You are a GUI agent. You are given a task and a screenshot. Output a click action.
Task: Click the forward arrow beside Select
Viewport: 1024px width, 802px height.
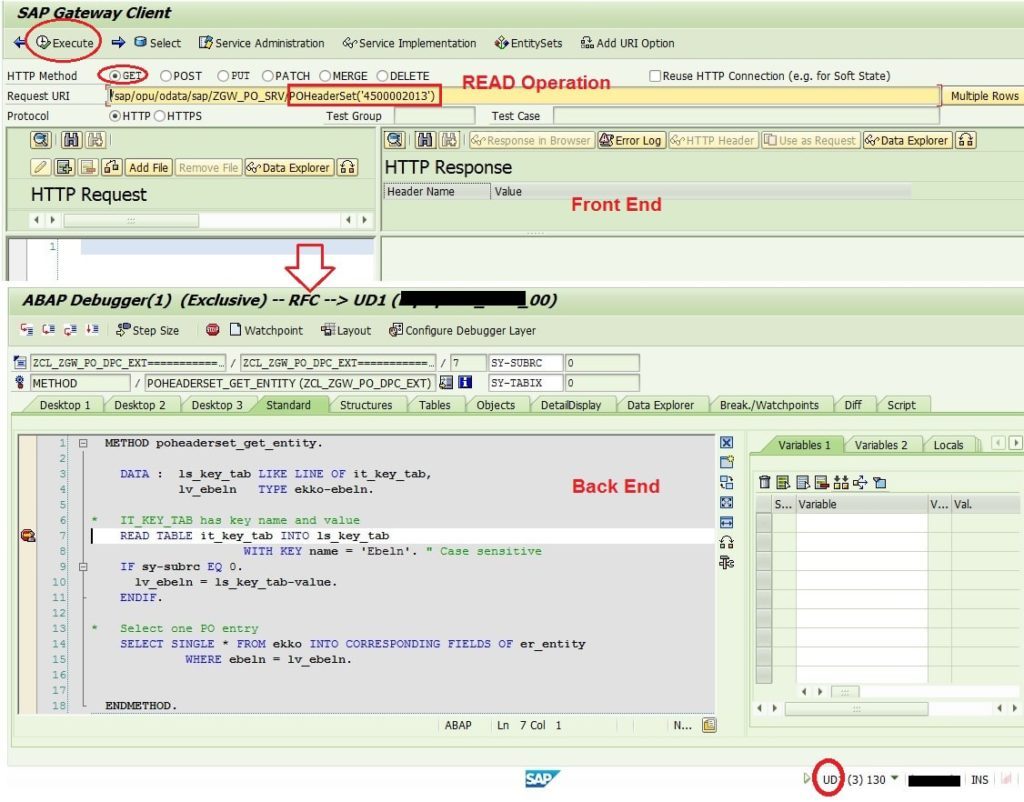[118, 43]
